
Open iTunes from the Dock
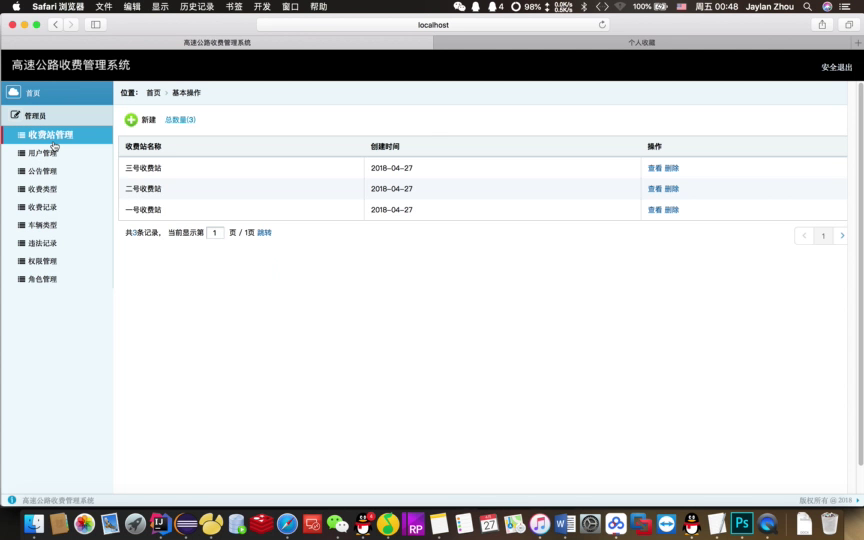coord(539,524)
